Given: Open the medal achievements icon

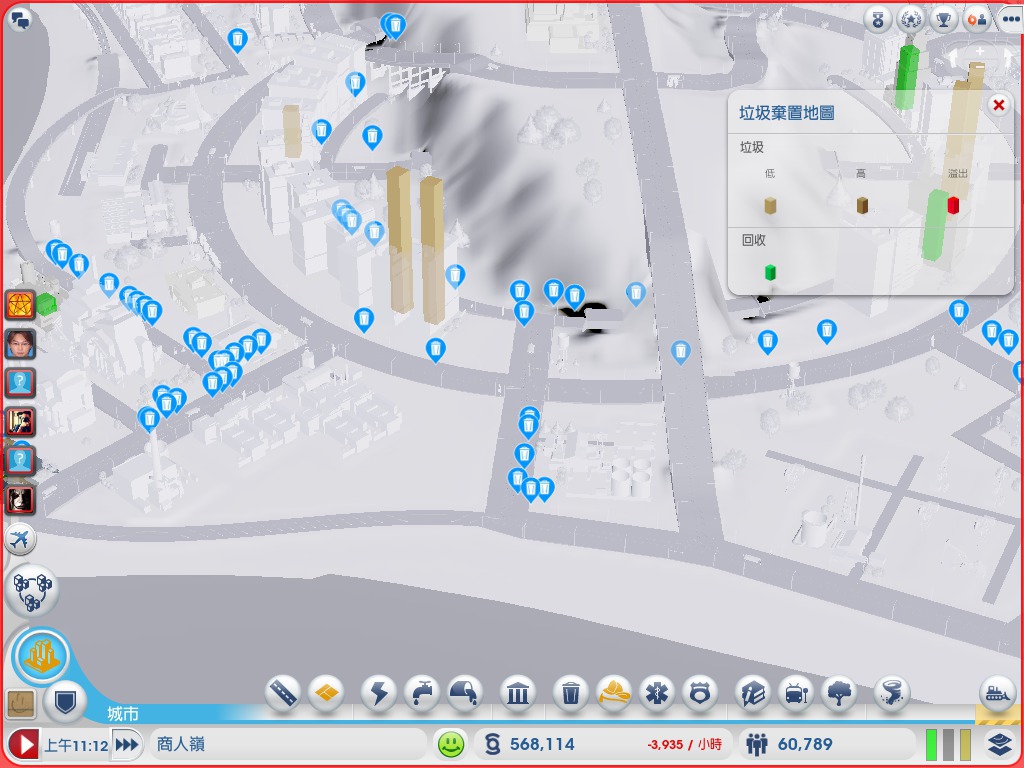Looking at the screenshot, I should click(x=878, y=20).
